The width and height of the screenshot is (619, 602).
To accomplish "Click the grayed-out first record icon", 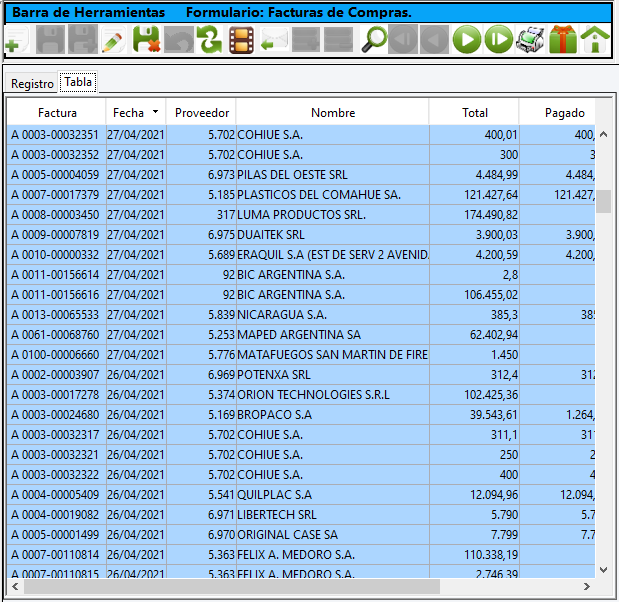I will (x=403, y=39).
